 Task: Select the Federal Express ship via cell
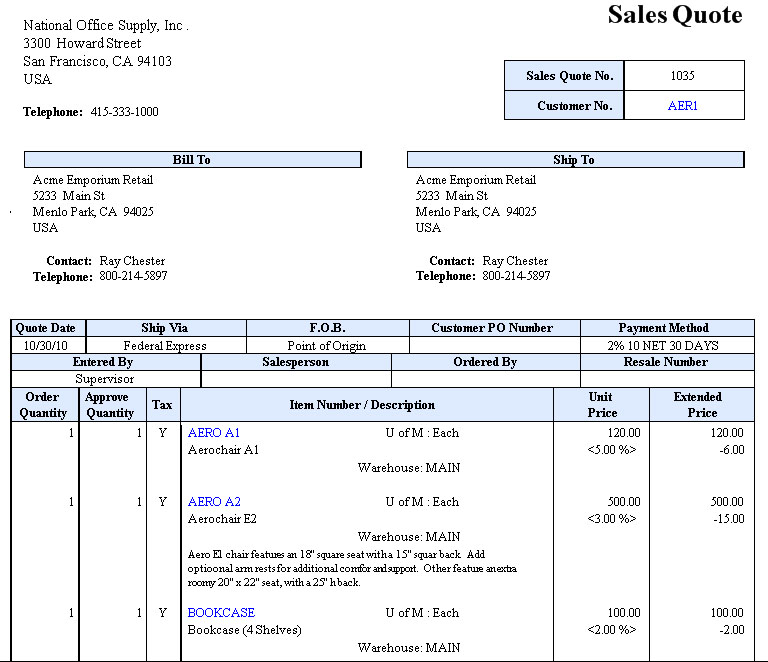coord(165,345)
